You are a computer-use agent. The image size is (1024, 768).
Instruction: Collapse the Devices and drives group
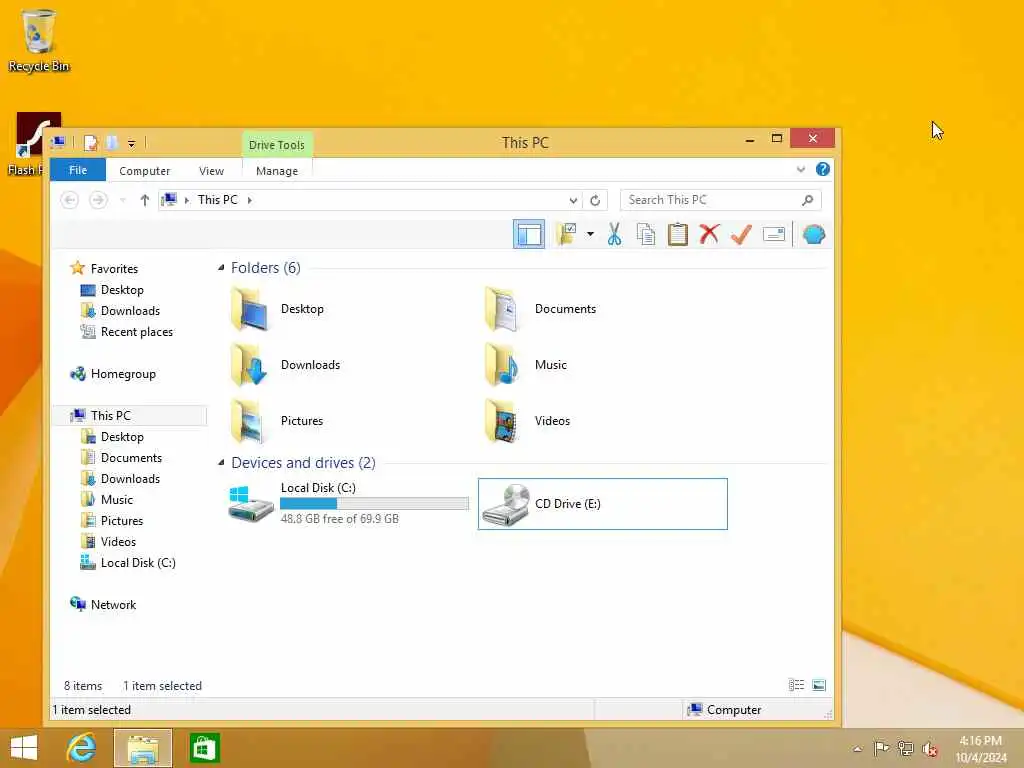[x=221, y=462]
